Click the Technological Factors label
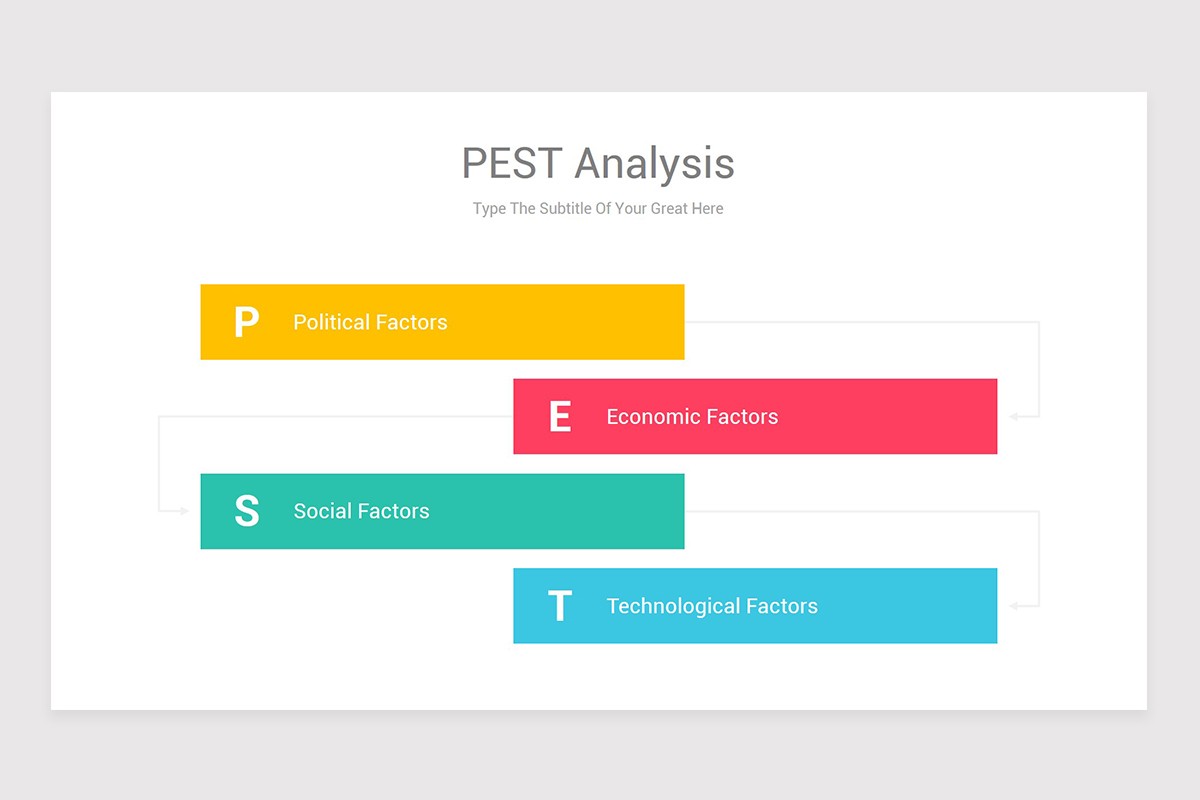The width and height of the screenshot is (1200, 800). click(x=712, y=606)
